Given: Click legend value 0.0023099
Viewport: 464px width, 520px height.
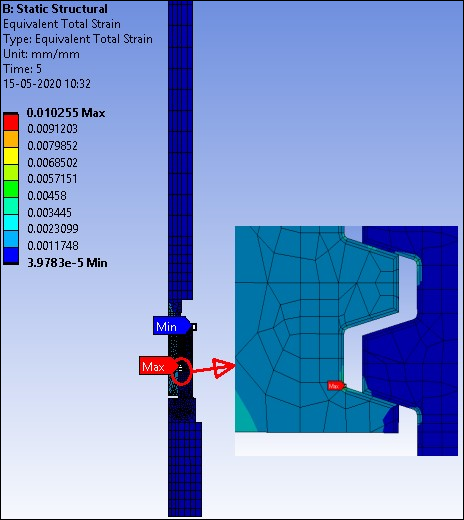Looking at the screenshot, I should pyautogui.click(x=53, y=229).
